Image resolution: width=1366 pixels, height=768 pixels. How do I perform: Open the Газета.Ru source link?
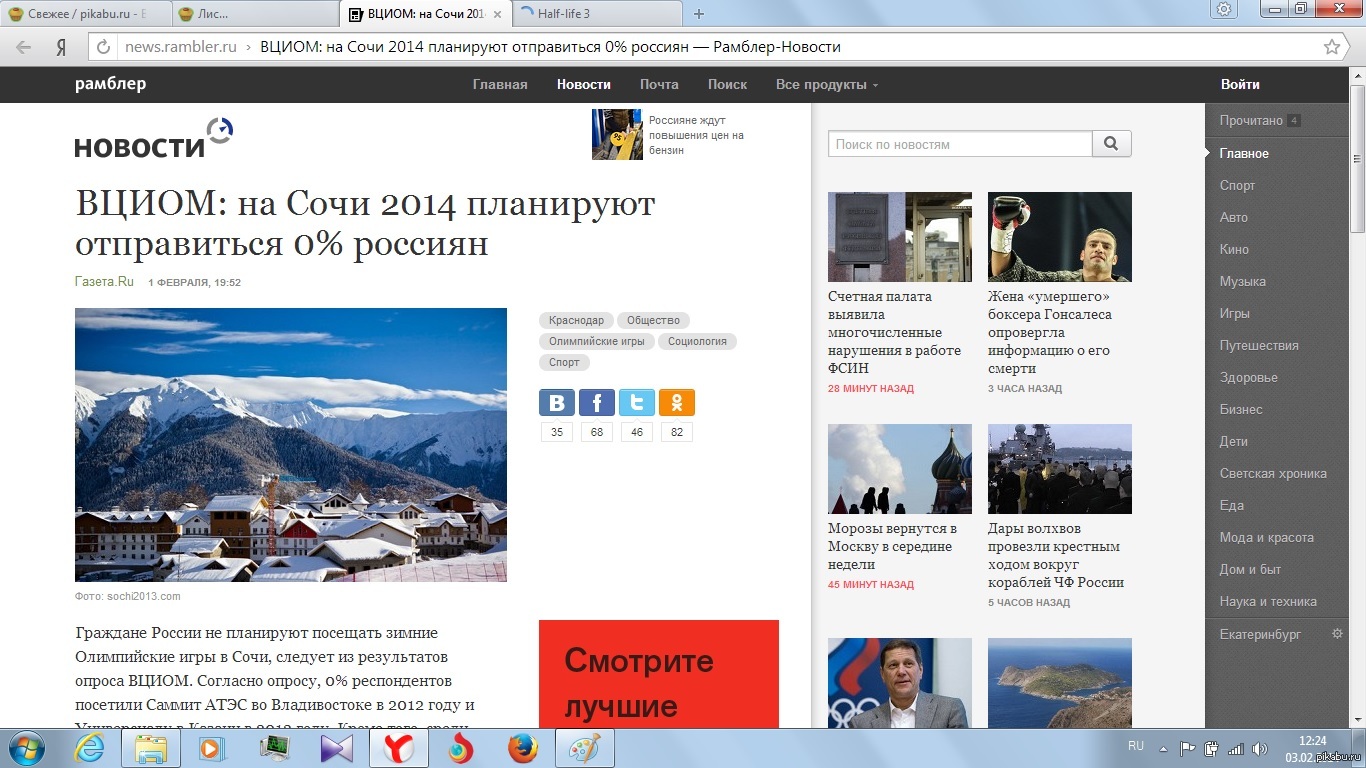[104, 282]
